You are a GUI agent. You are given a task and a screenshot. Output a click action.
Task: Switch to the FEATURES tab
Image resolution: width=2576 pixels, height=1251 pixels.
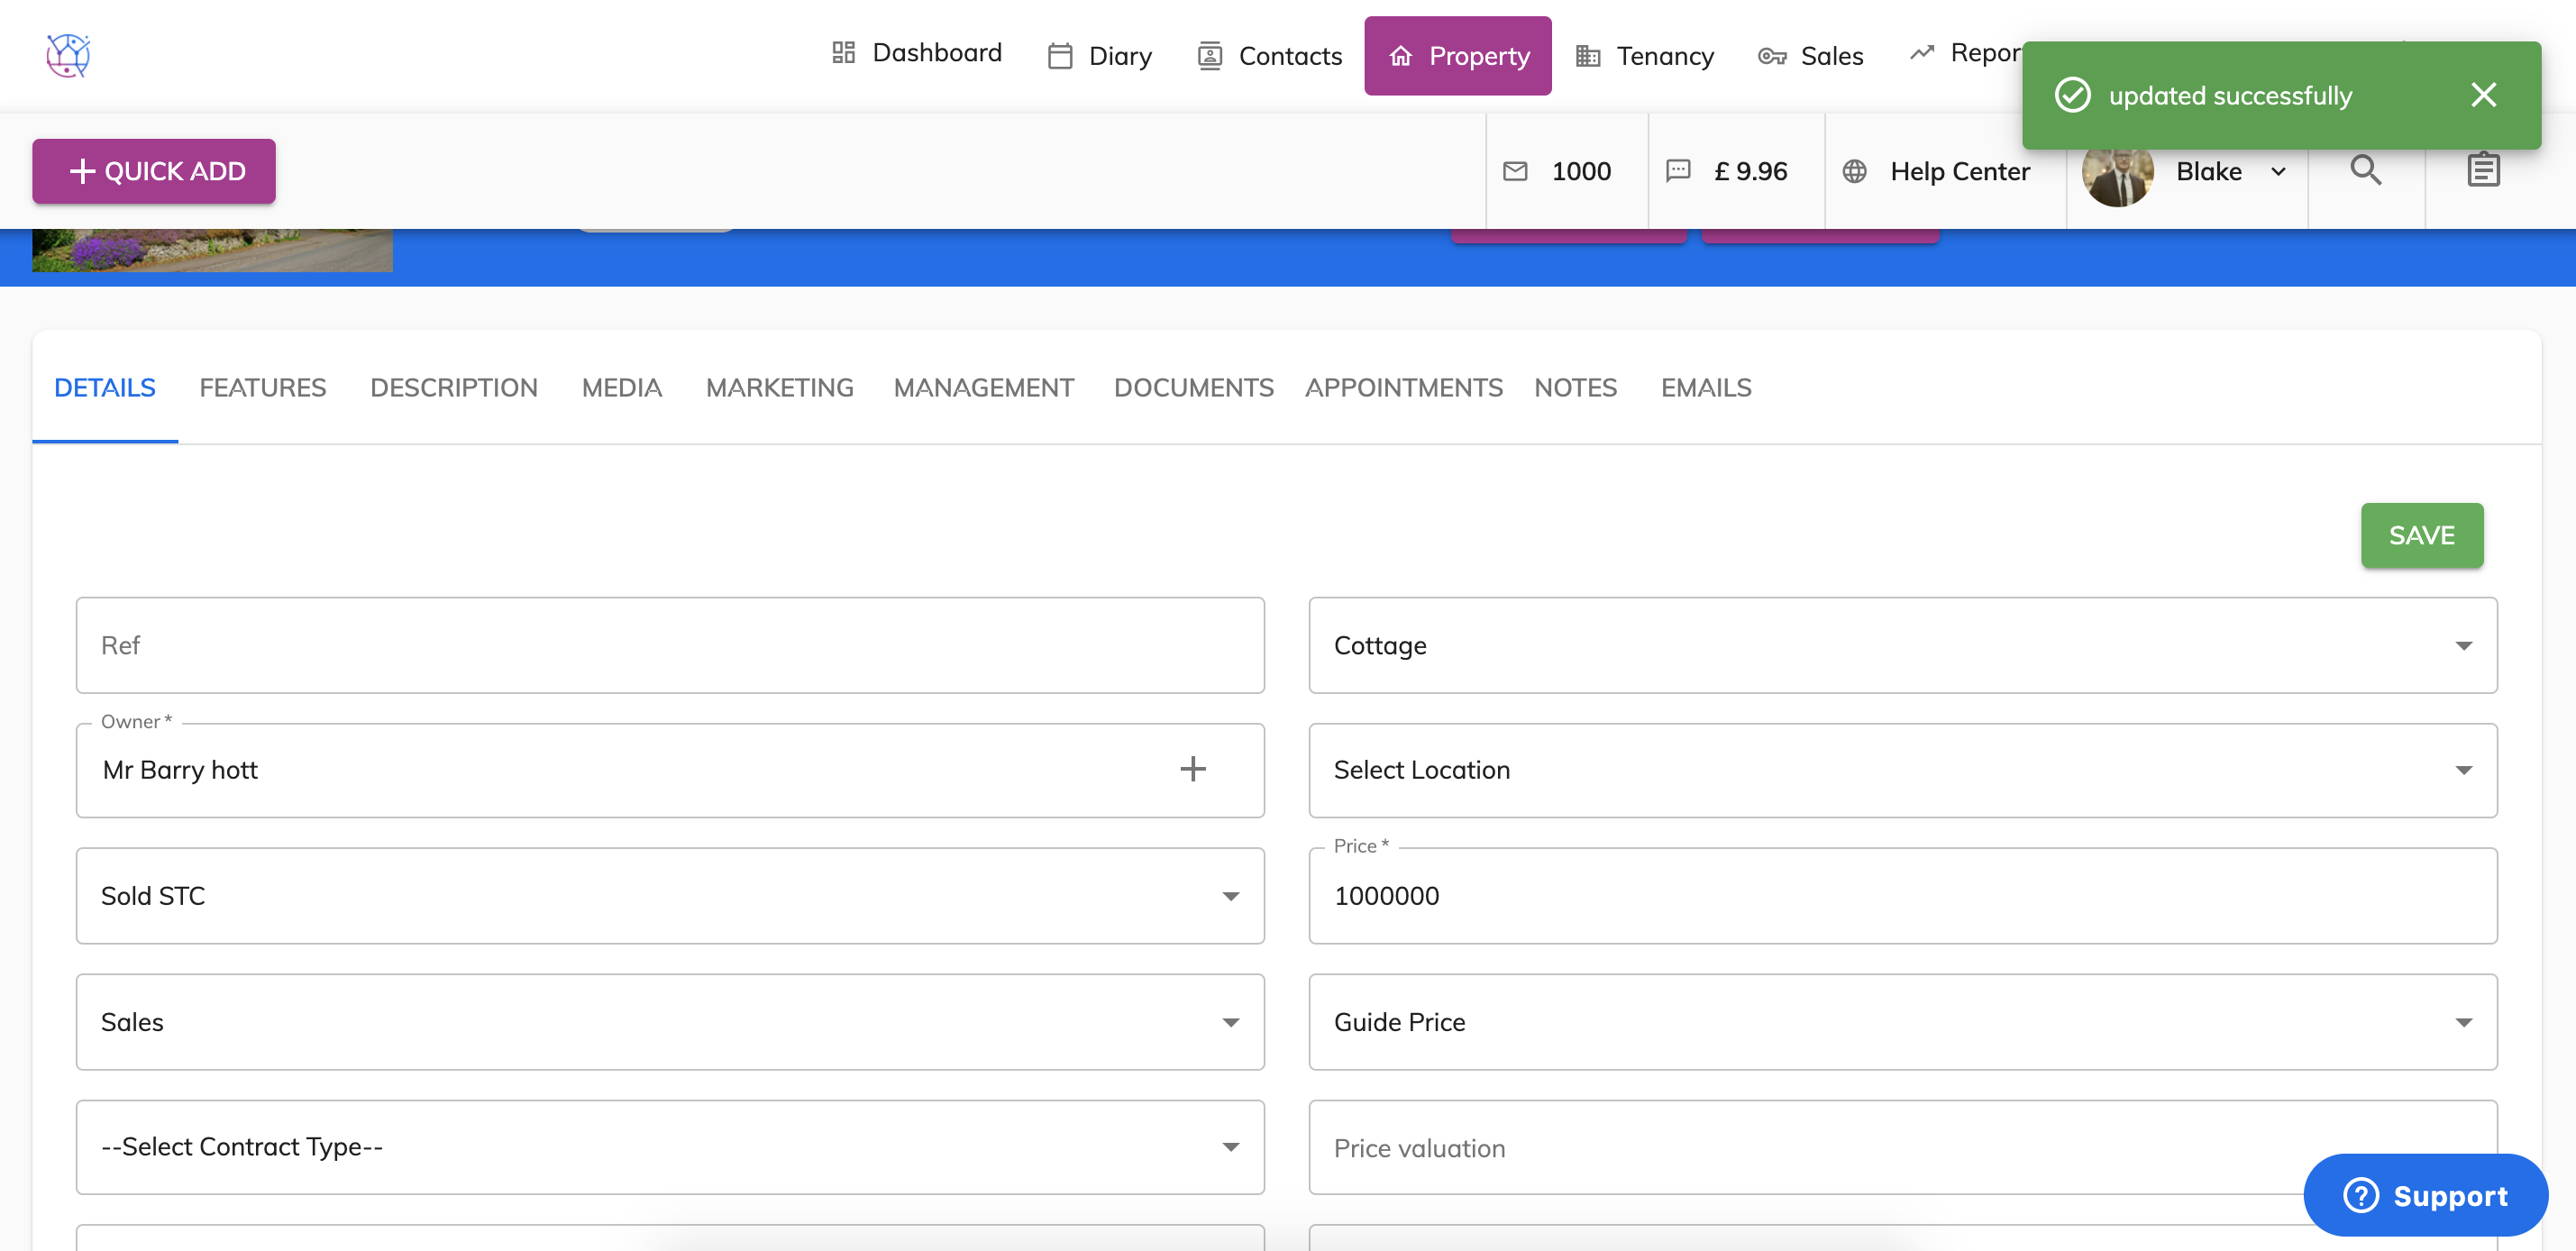coord(262,388)
